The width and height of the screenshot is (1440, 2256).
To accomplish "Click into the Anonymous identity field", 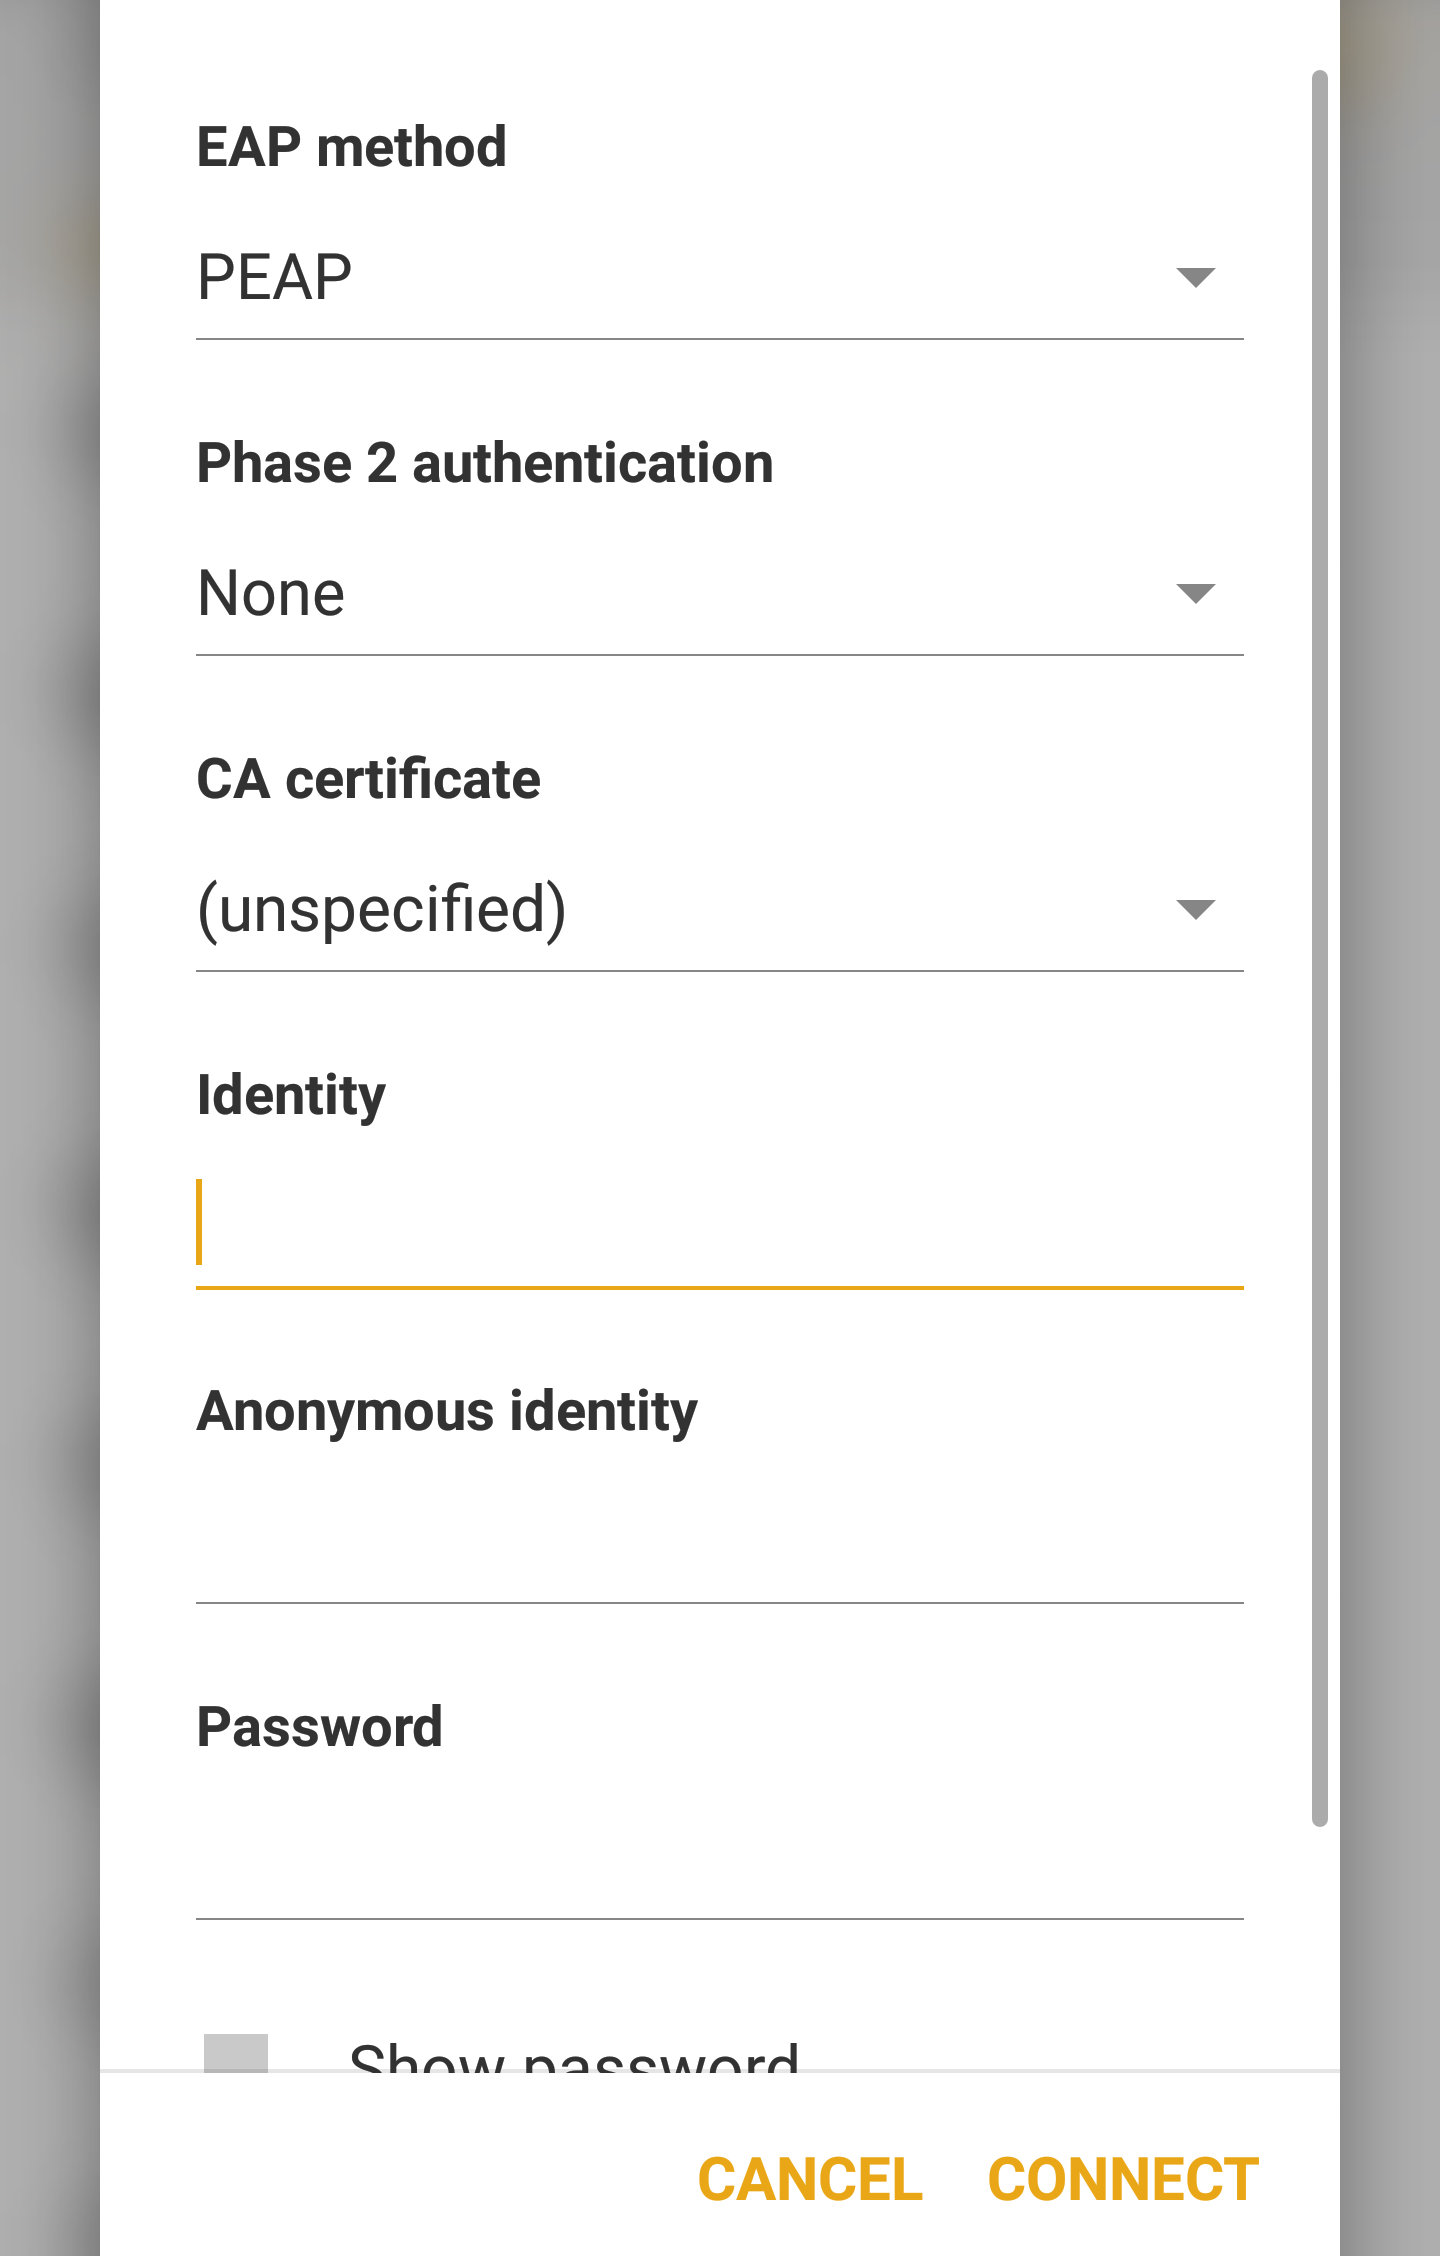I will [720, 1542].
